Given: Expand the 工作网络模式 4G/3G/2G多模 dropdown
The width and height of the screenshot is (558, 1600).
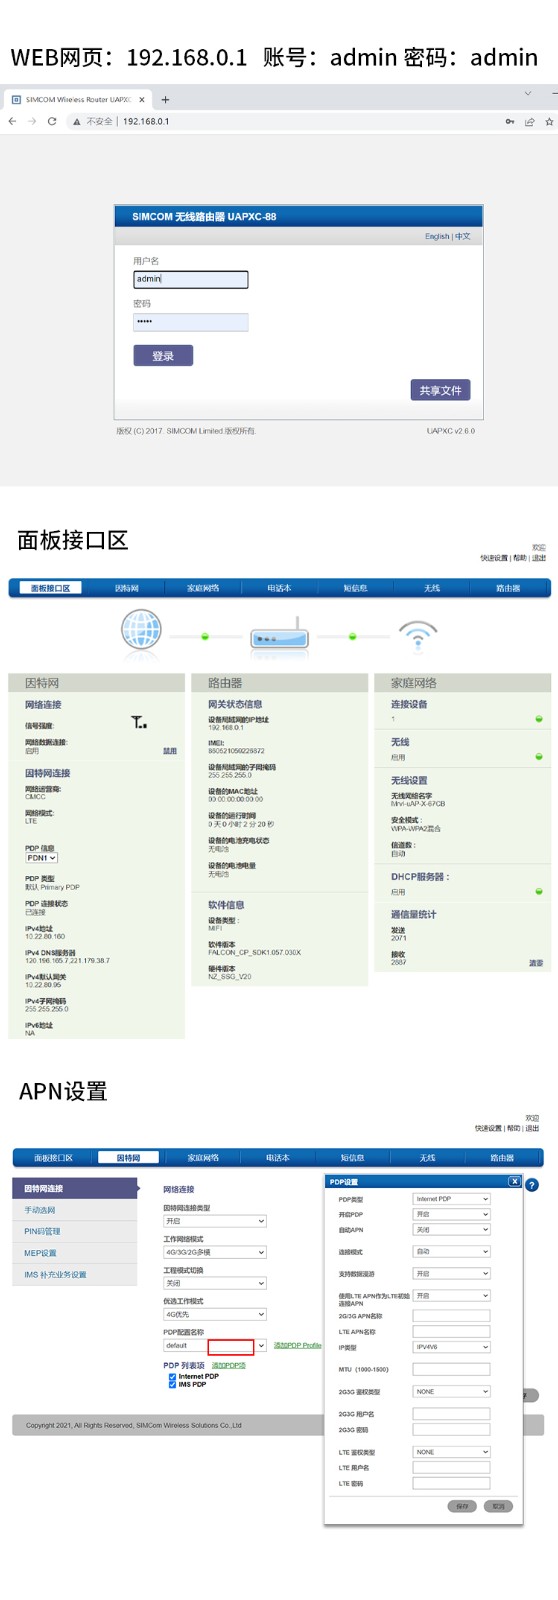Looking at the screenshot, I should pyautogui.click(x=215, y=1252).
